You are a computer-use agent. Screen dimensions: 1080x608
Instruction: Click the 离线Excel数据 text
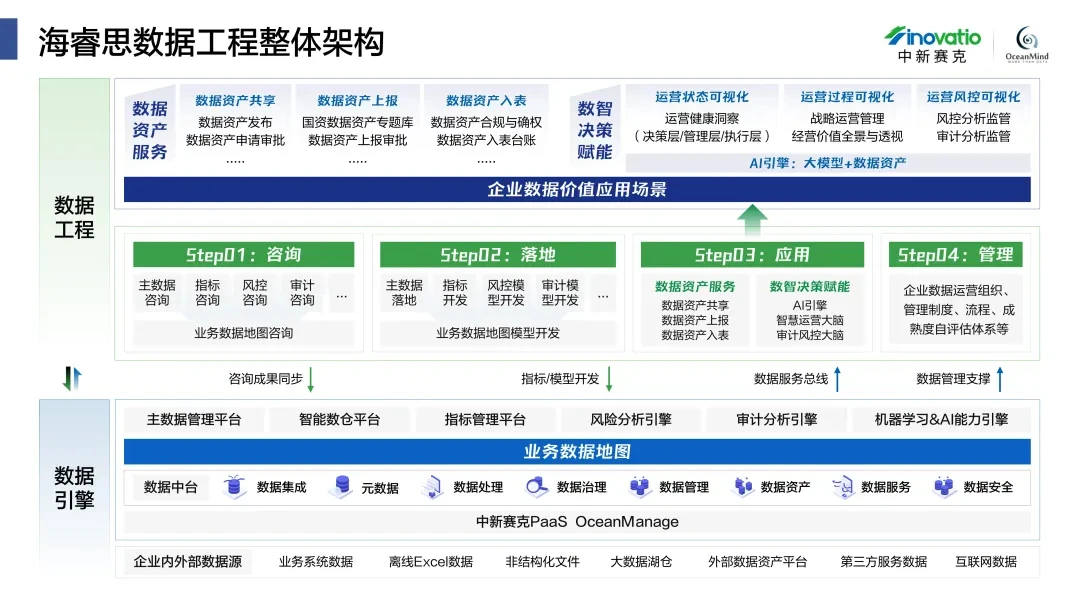(431, 562)
